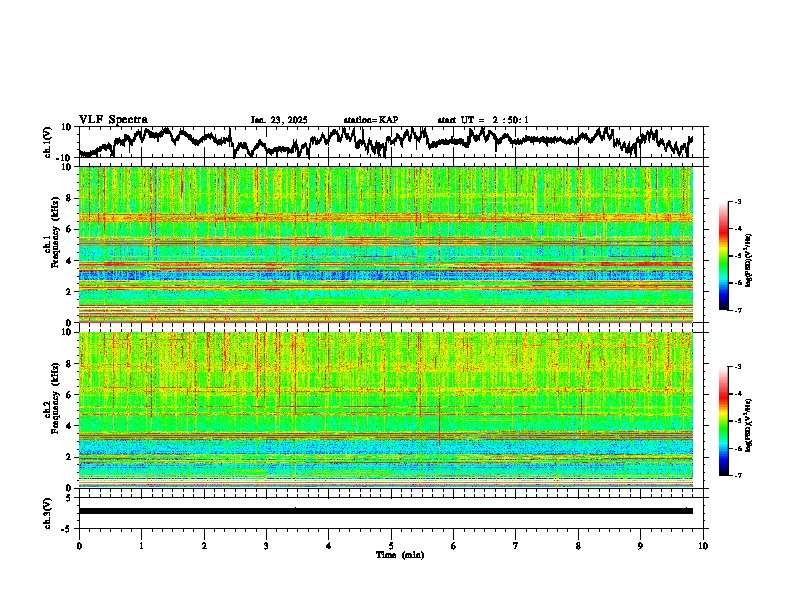Image resolution: width=792 pixels, height=612 pixels.
Task: Click the ch.1 spectrogram color scale bar
Action: click(724, 256)
